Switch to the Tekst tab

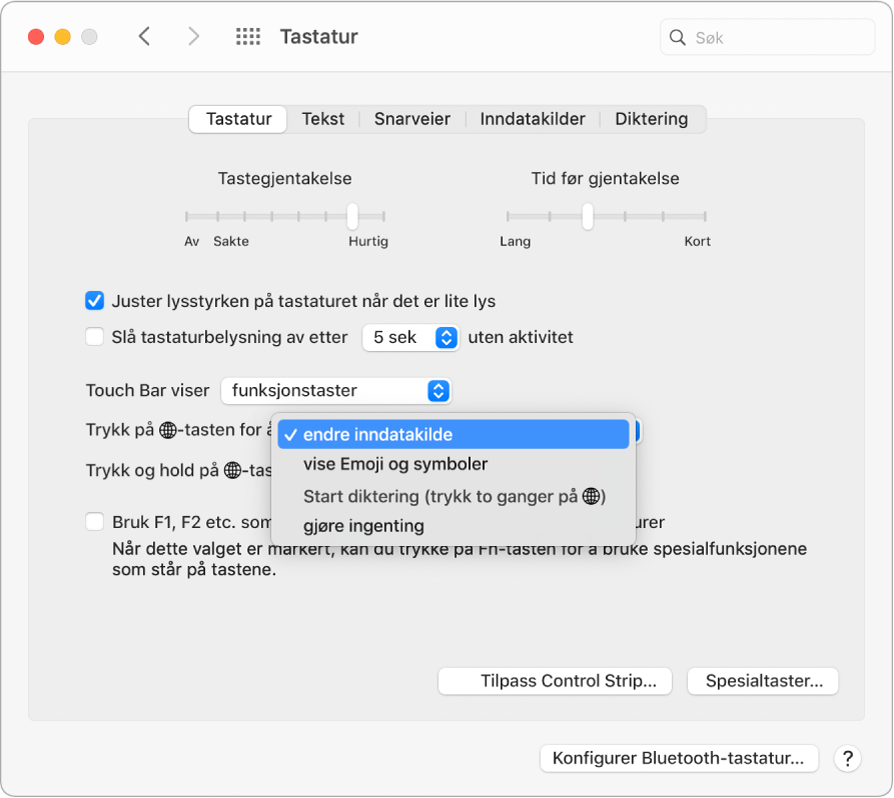coord(323,118)
